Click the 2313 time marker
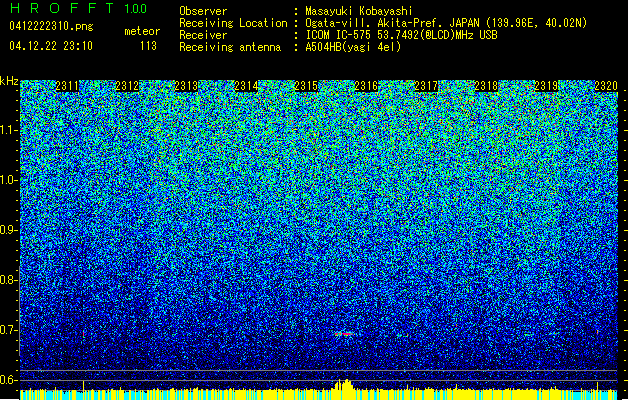The height and width of the screenshot is (400, 629). (x=186, y=86)
